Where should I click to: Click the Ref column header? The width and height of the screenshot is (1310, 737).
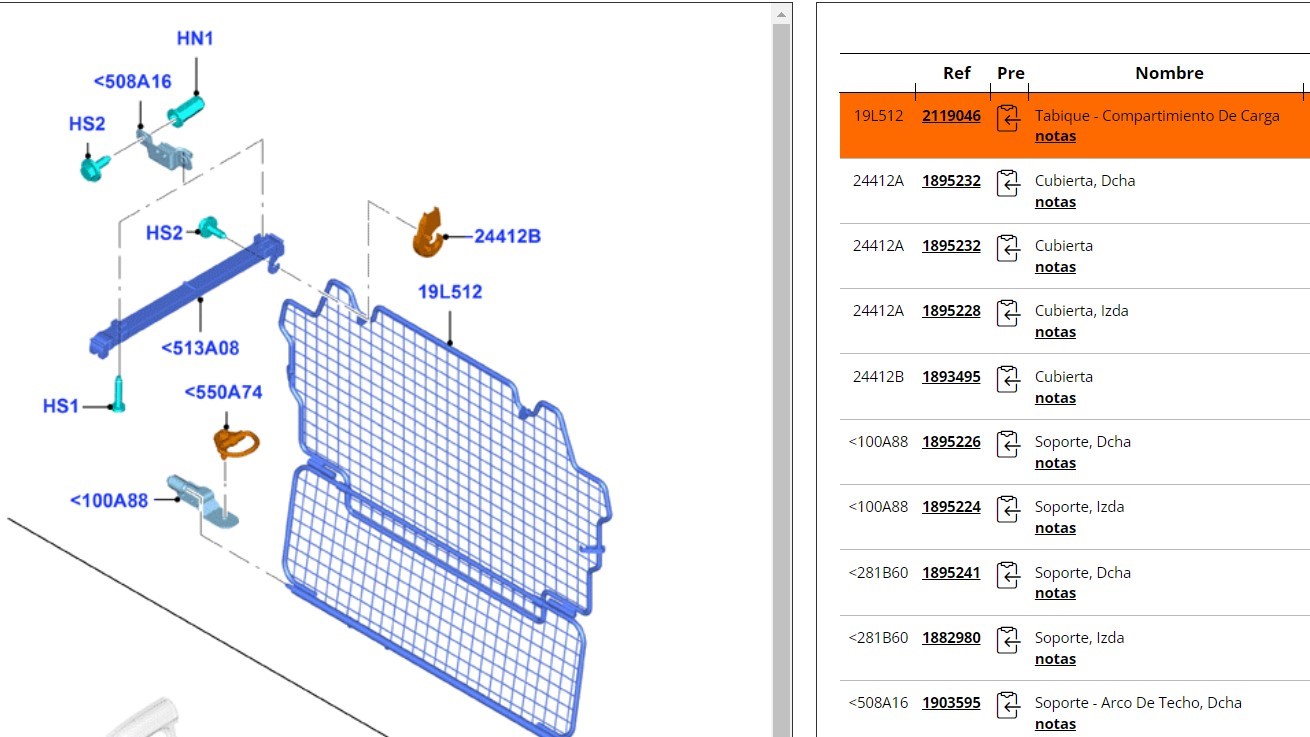(956, 73)
